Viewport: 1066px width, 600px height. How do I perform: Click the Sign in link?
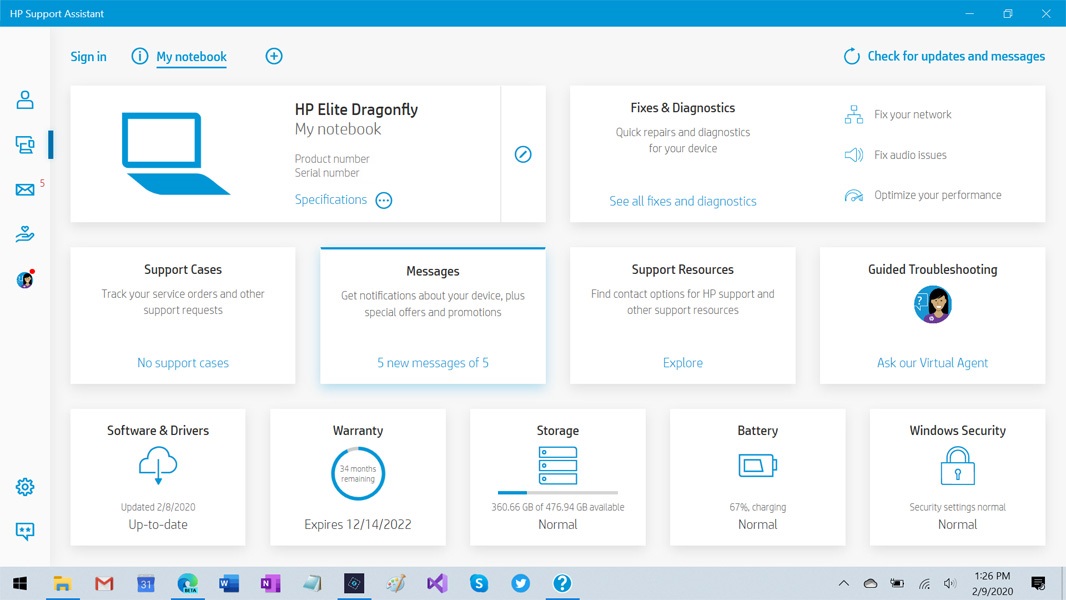click(88, 57)
